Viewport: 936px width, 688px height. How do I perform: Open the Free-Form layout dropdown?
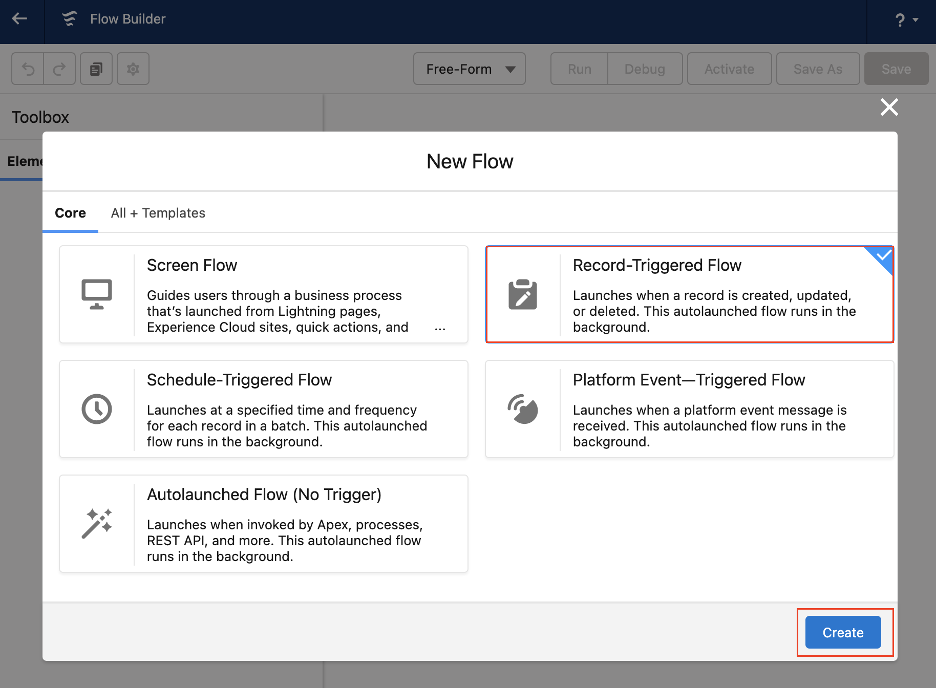(x=469, y=68)
